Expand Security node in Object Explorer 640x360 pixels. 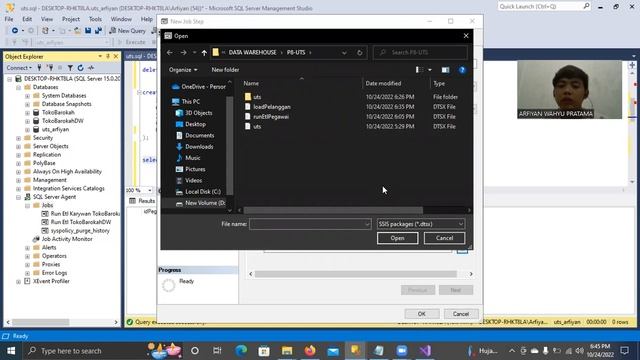tap(18, 138)
